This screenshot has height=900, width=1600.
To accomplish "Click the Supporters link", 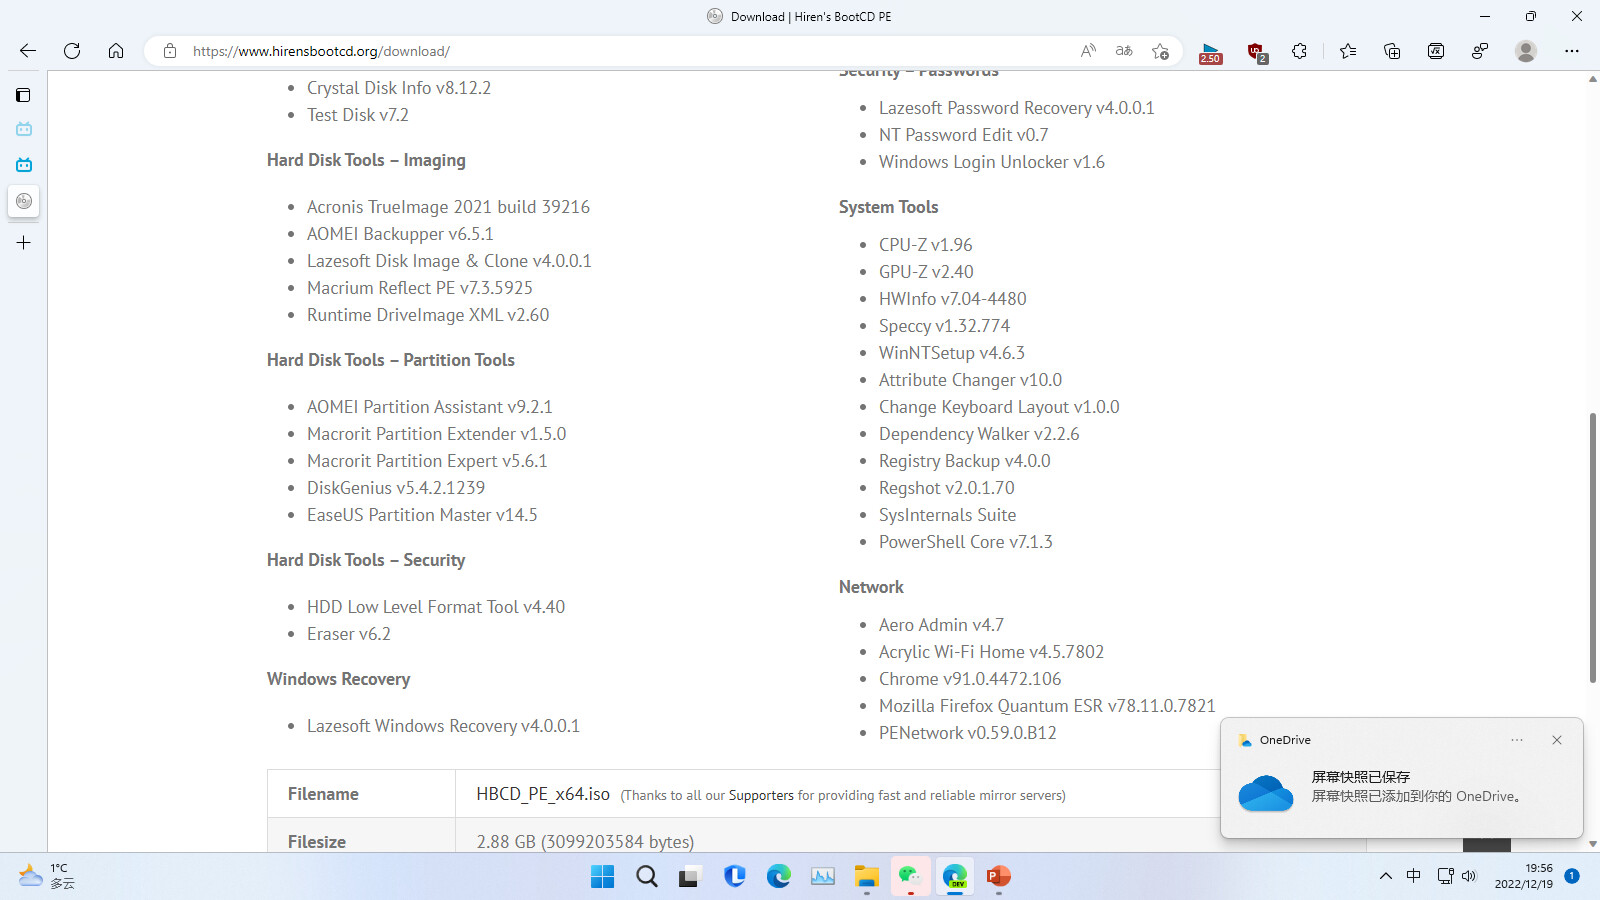I will click(761, 796).
